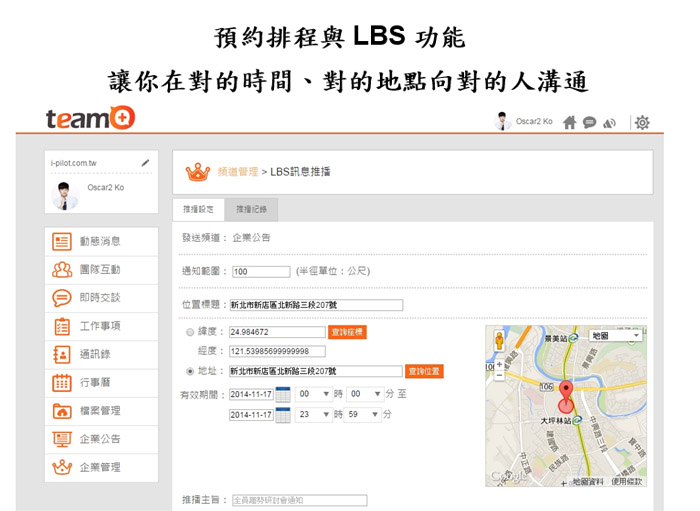The height and width of the screenshot is (511, 700).
Task: Click the start date field 2014-11-17
Action: (251, 395)
